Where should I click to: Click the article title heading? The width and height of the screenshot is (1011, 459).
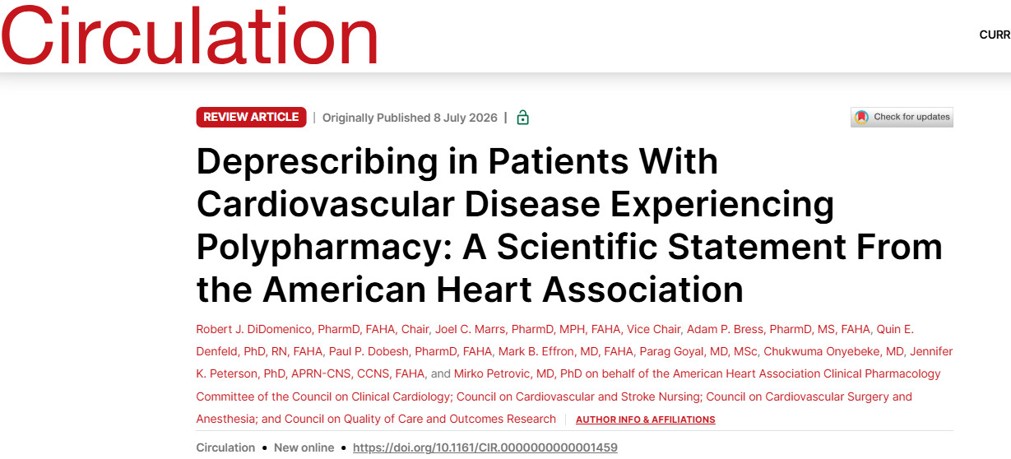click(569, 226)
